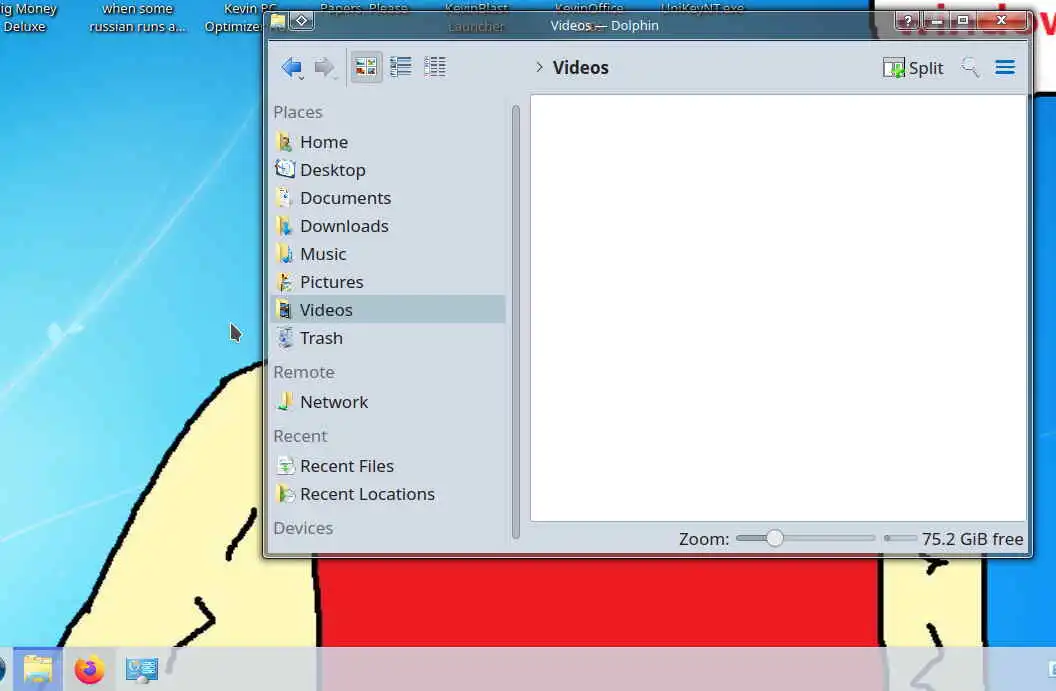The width and height of the screenshot is (1056, 691).
Task: Click "75.2 GiB free" status text
Action: click(x=972, y=539)
